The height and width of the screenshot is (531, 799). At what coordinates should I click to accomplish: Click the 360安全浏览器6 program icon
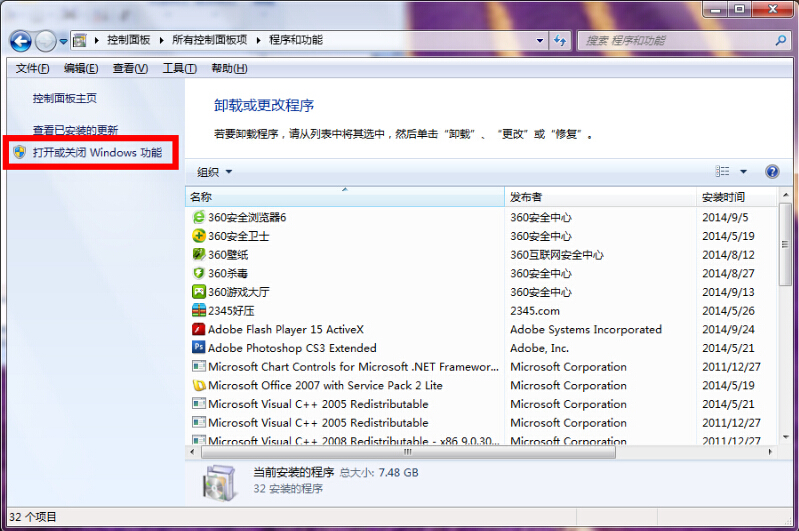(198, 217)
